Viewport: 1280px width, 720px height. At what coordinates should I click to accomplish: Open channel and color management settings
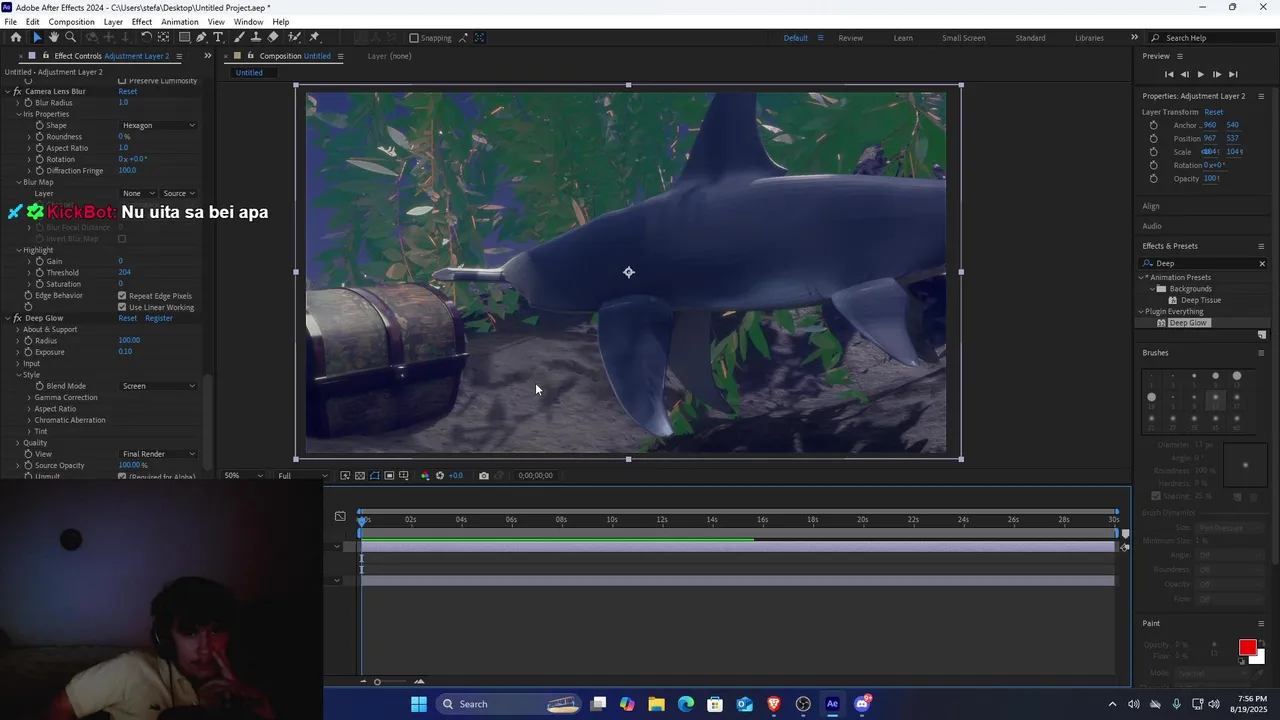click(425, 476)
